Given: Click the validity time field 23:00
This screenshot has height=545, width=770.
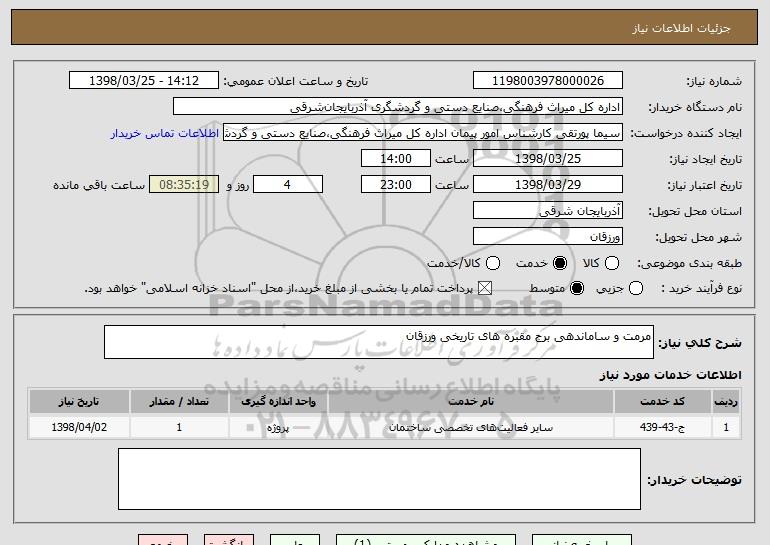Looking at the screenshot, I should pyautogui.click(x=396, y=185).
